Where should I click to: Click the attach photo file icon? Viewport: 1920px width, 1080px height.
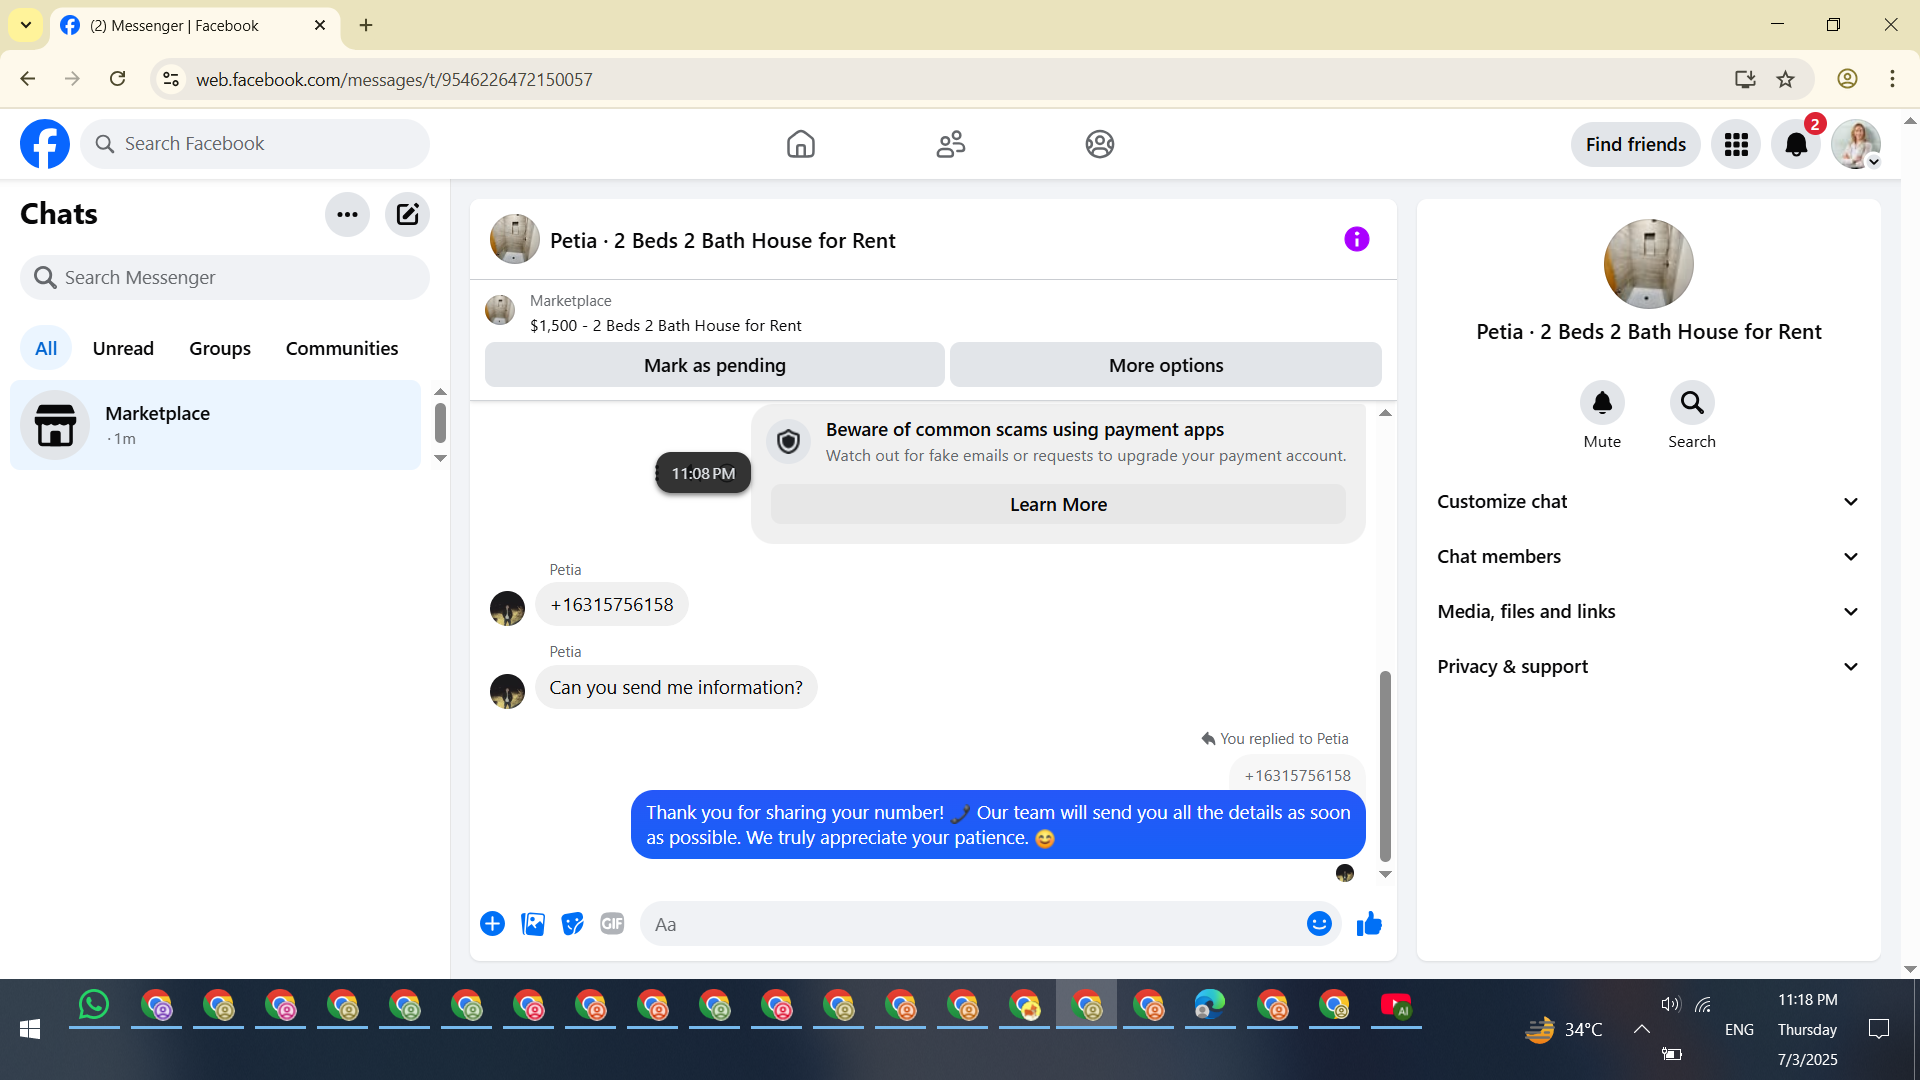pos(533,924)
